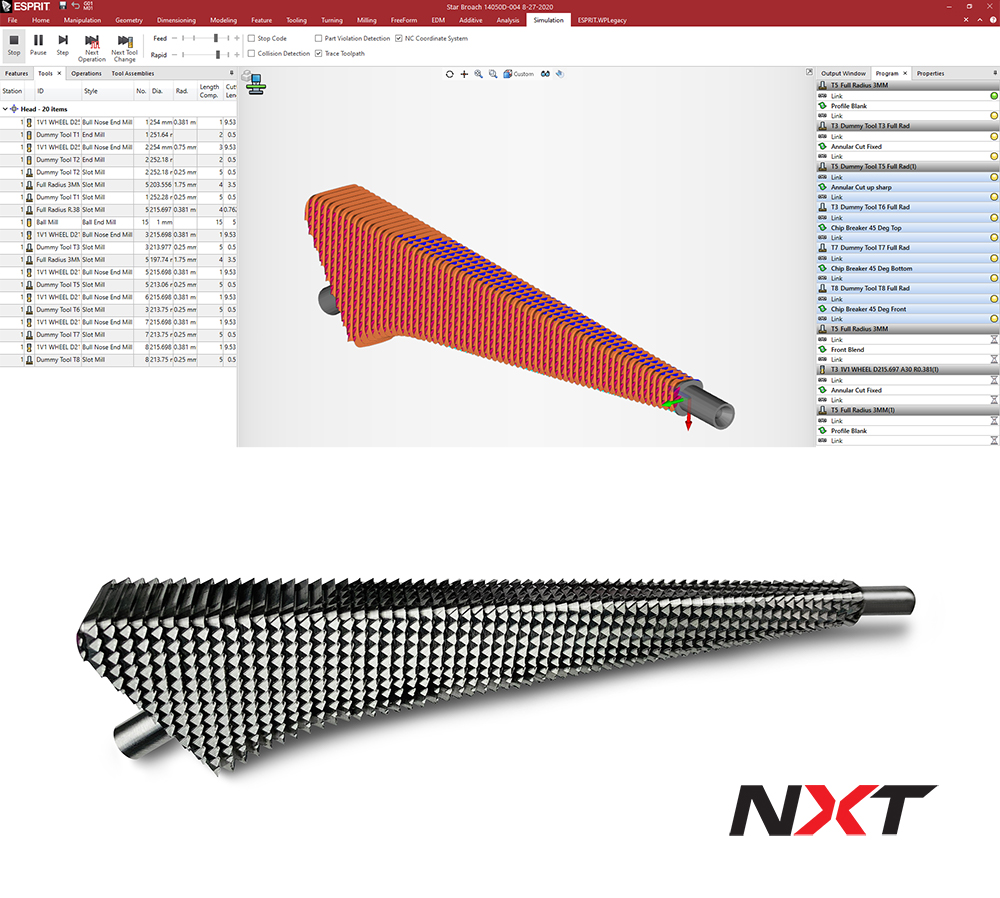This screenshot has width=1000, height=898.
Task: Click the viewport maximize icon
Action: coord(809,72)
